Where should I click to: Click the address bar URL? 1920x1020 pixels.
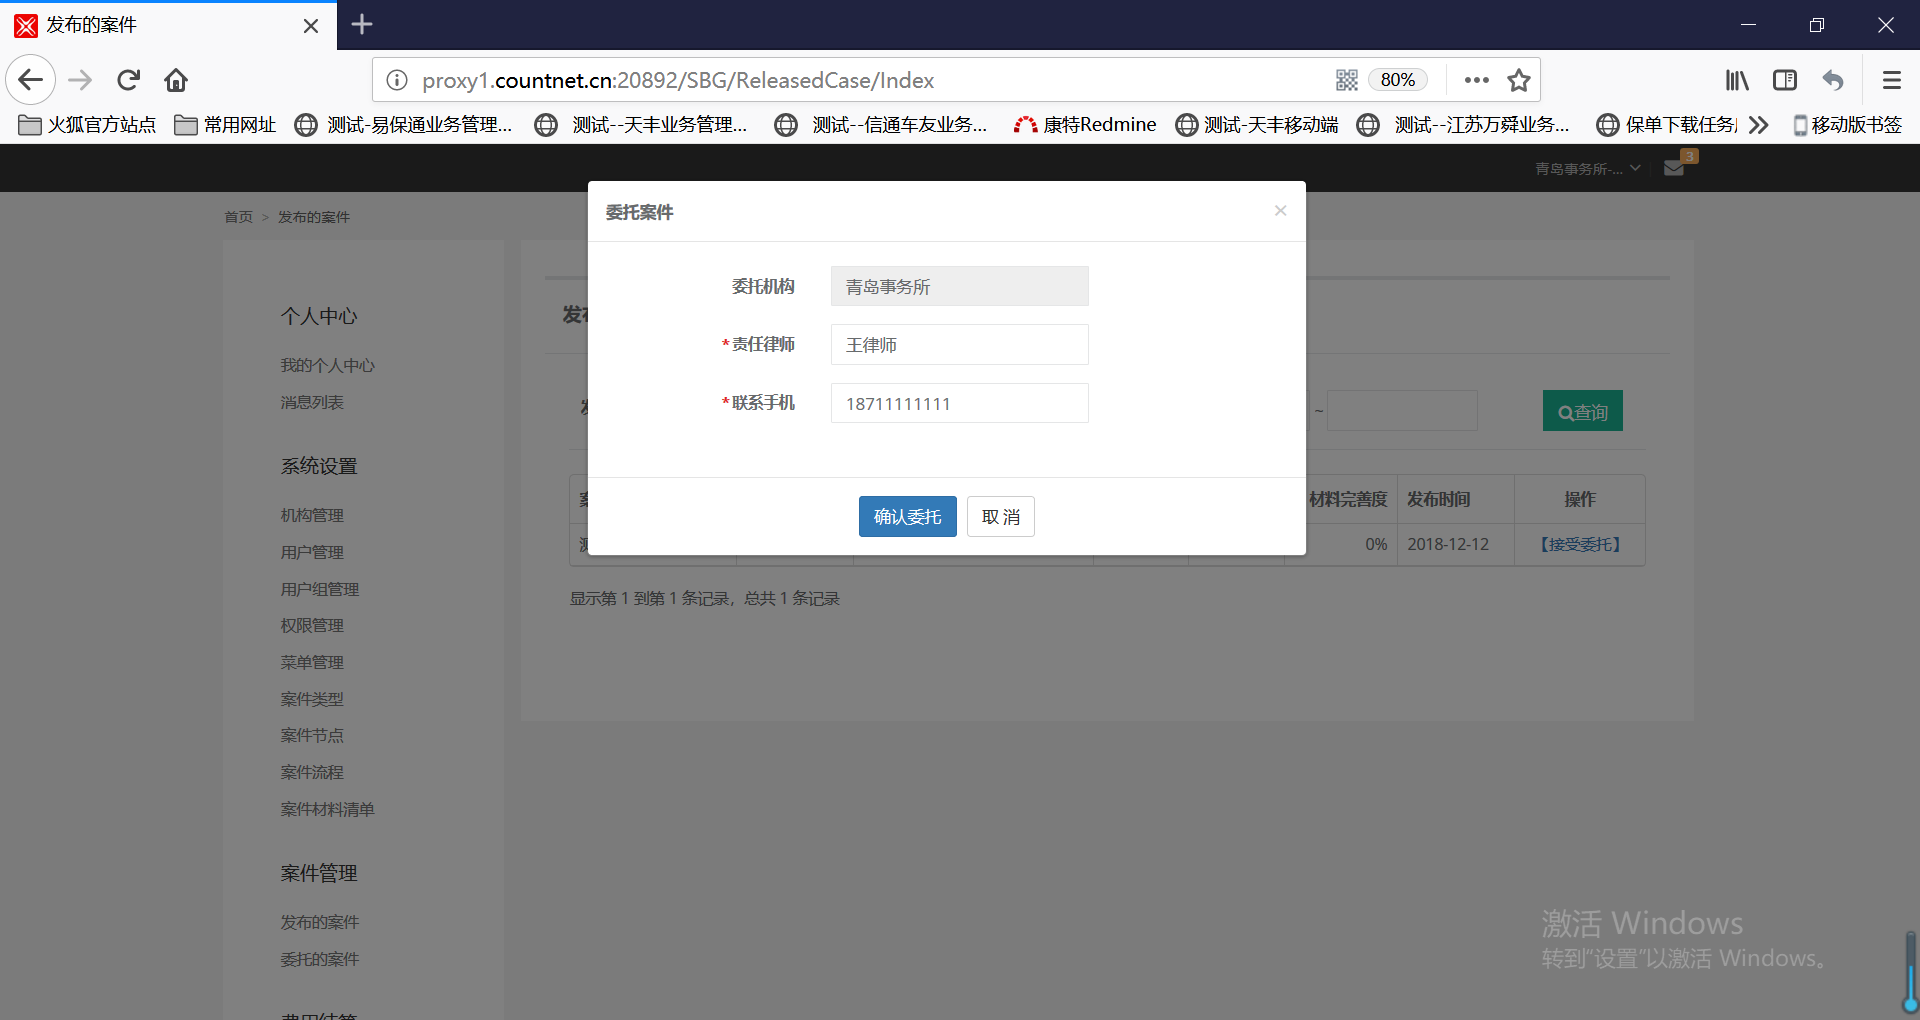(x=678, y=80)
